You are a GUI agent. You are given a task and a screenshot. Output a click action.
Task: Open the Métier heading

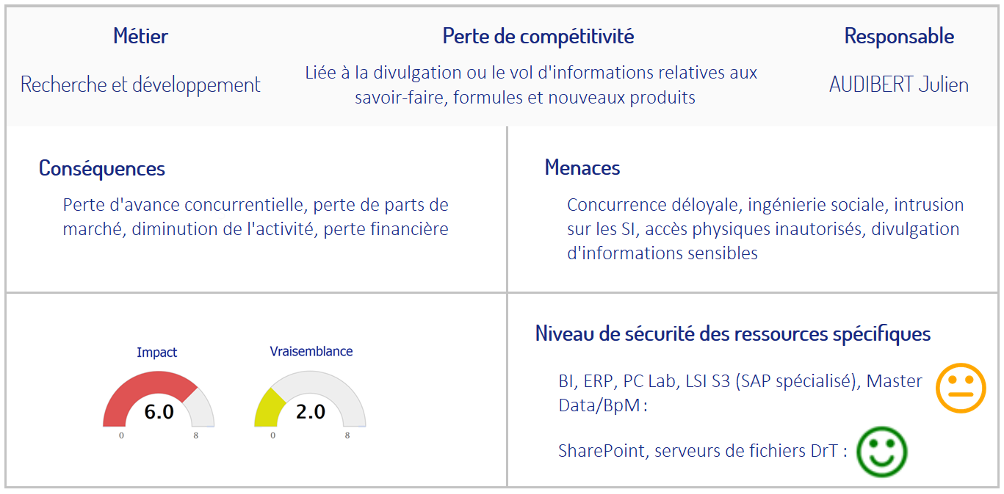141,36
